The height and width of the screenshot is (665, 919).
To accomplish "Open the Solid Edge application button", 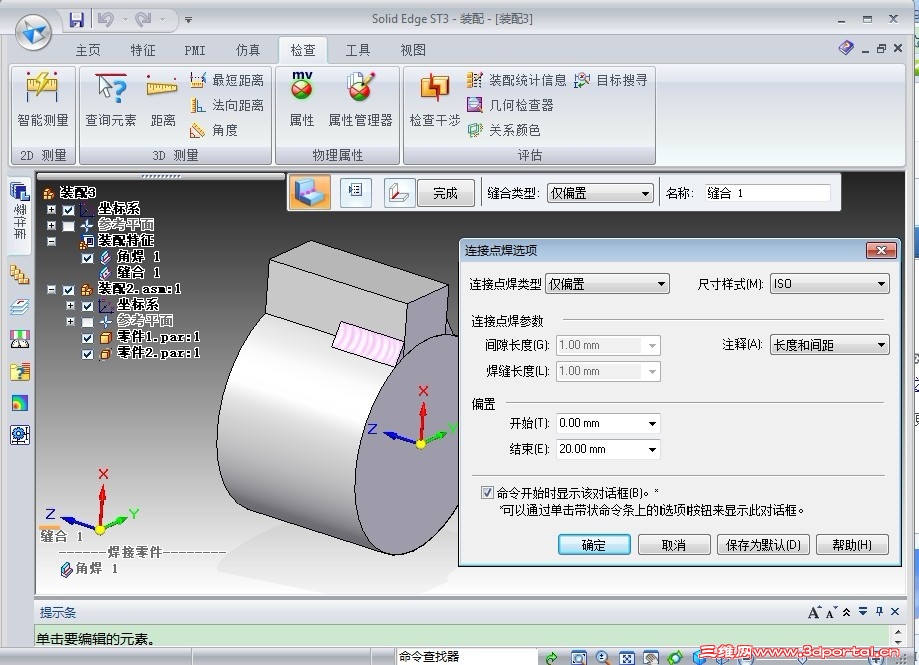I will pos(33,32).
